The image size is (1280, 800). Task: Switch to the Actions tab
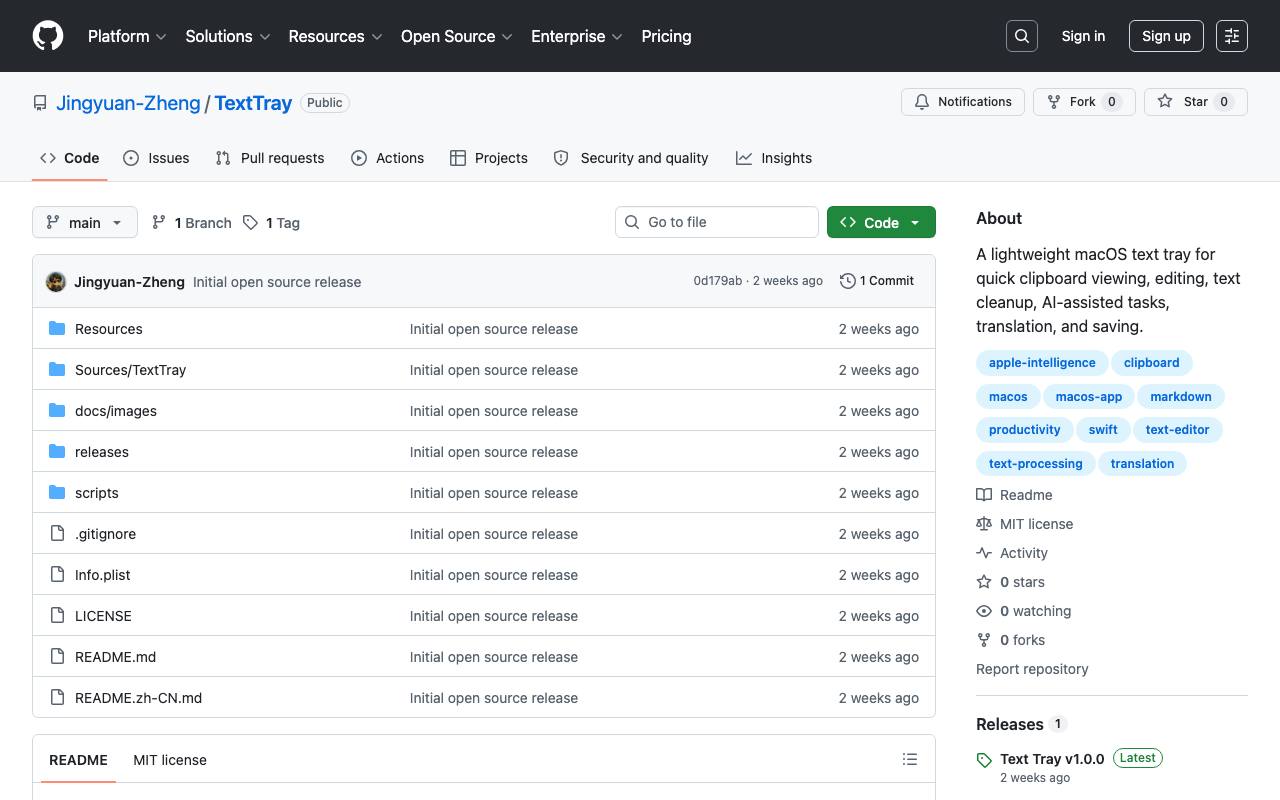[388, 158]
